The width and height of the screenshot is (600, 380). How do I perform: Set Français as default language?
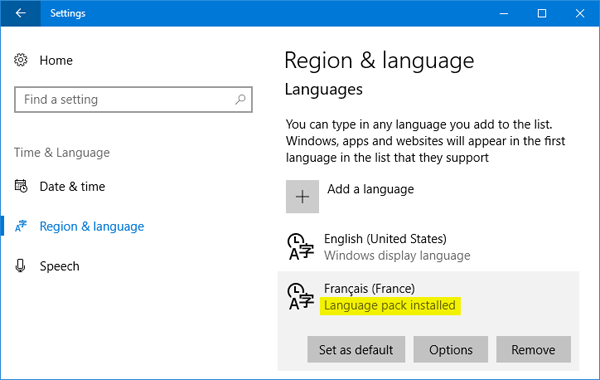point(356,349)
